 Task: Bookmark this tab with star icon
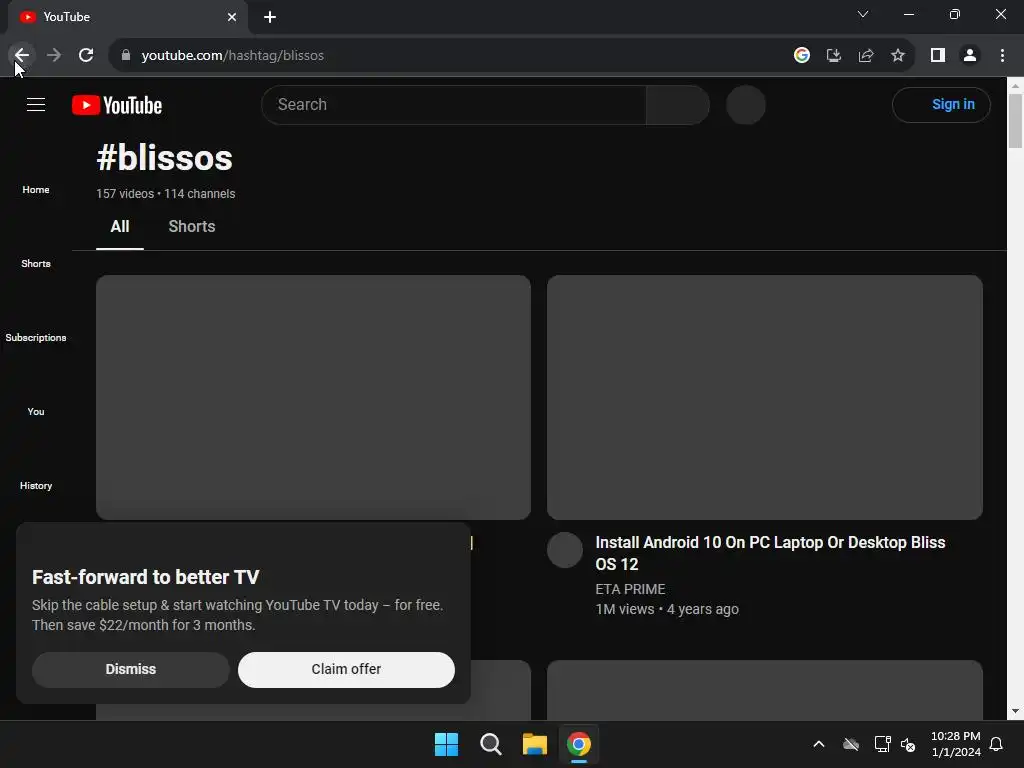click(x=898, y=56)
